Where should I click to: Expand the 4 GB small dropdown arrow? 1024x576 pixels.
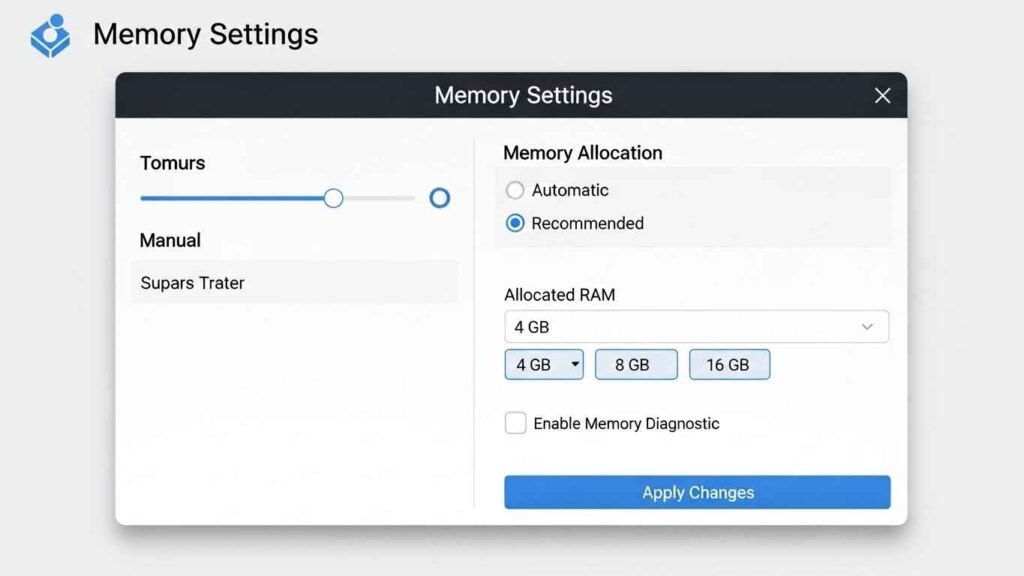[x=575, y=365]
